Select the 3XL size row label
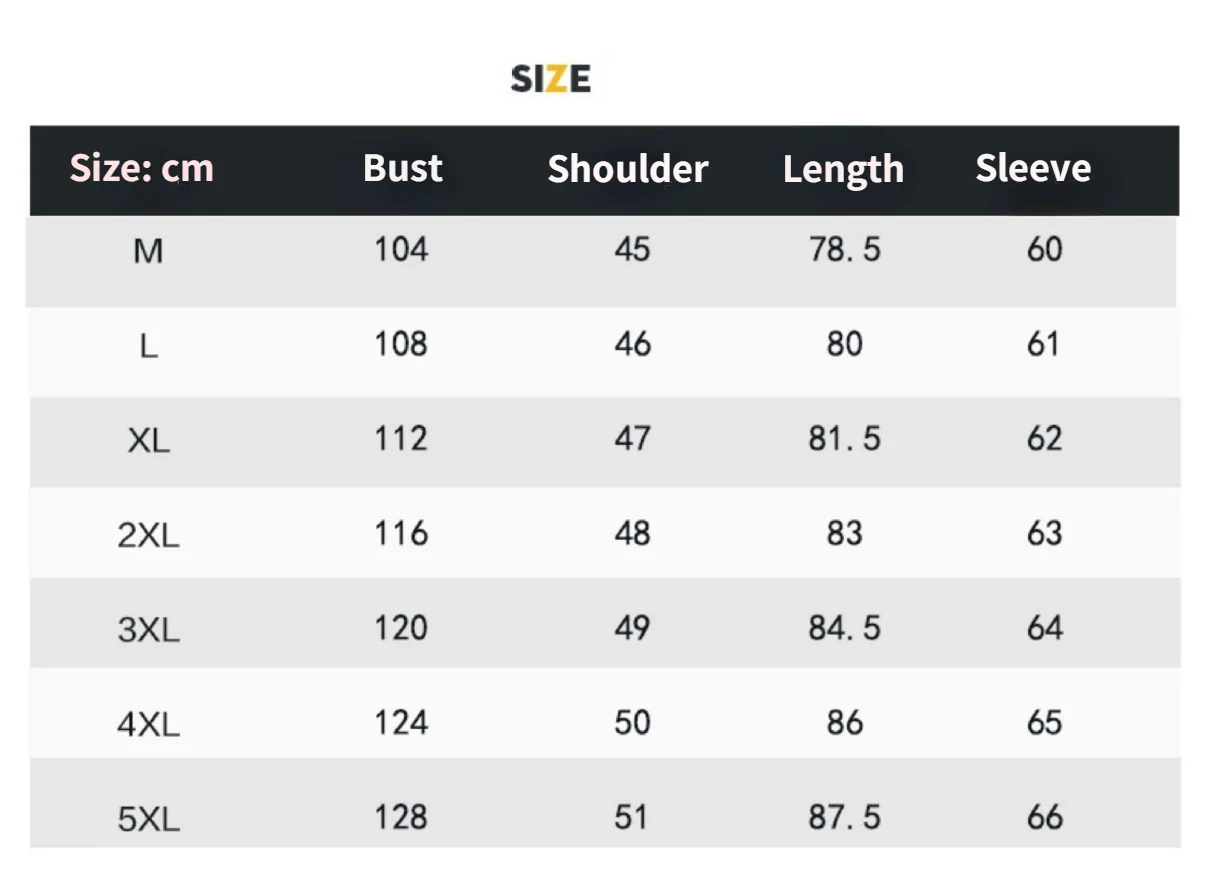The image size is (1205, 880). (x=148, y=631)
